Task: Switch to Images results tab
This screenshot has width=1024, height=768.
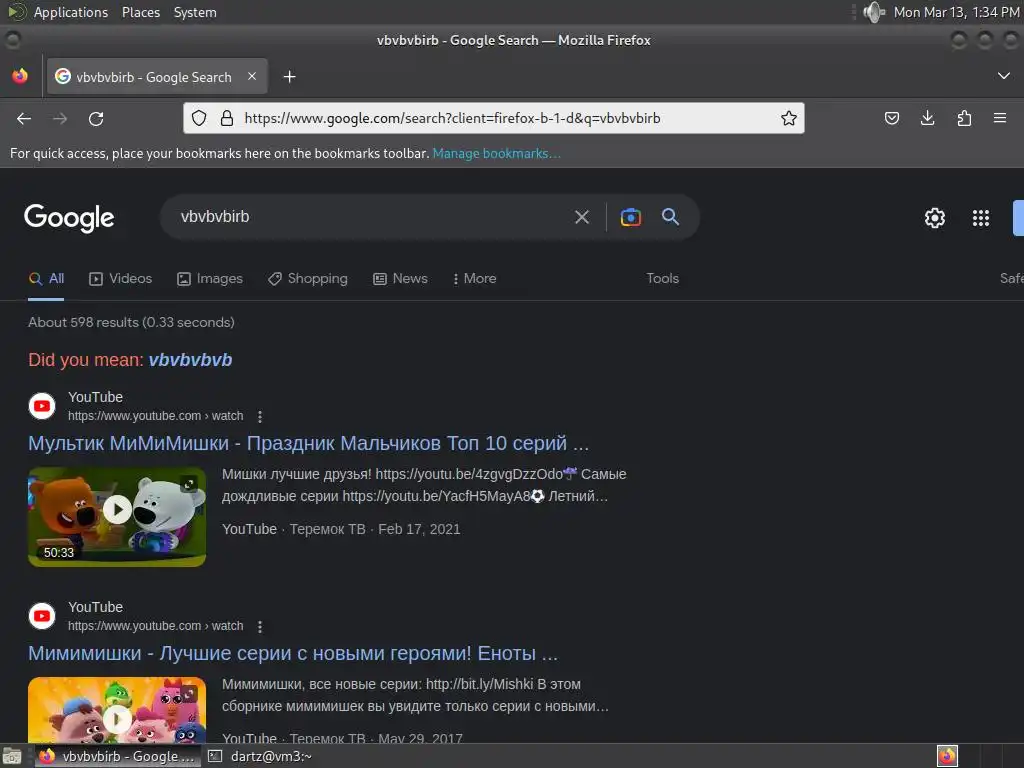Action: point(210,279)
